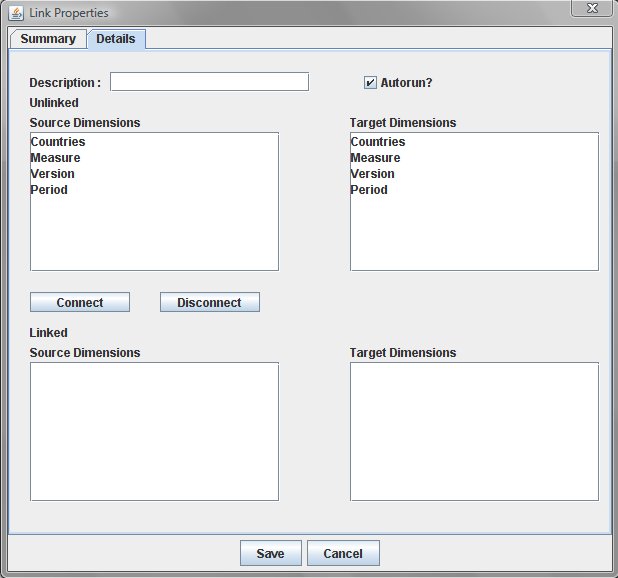Save the link properties
Image resolution: width=618 pixels, height=578 pixels.
[x=270, y=554]
